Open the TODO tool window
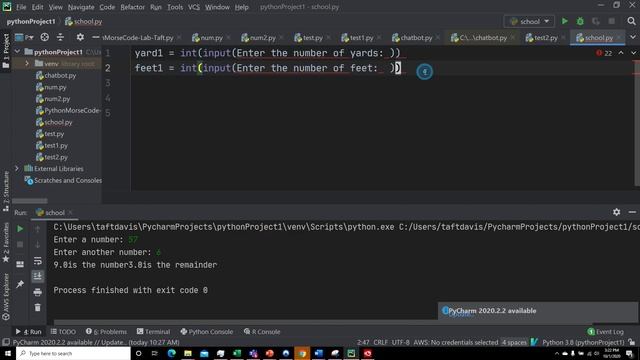This screenshot has height=360, width=640. [63, 331]
